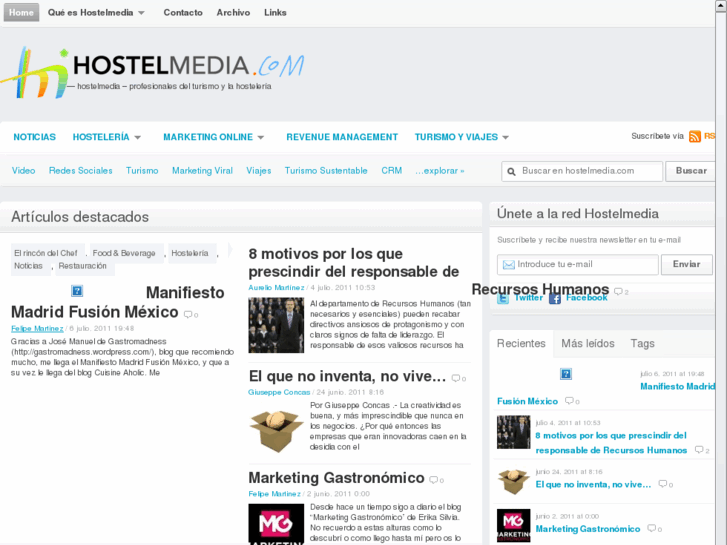The width and height of the screenshot is (727, 545).
Task: Expand the Marketing Online menu arrow
Action: [261, 137]
